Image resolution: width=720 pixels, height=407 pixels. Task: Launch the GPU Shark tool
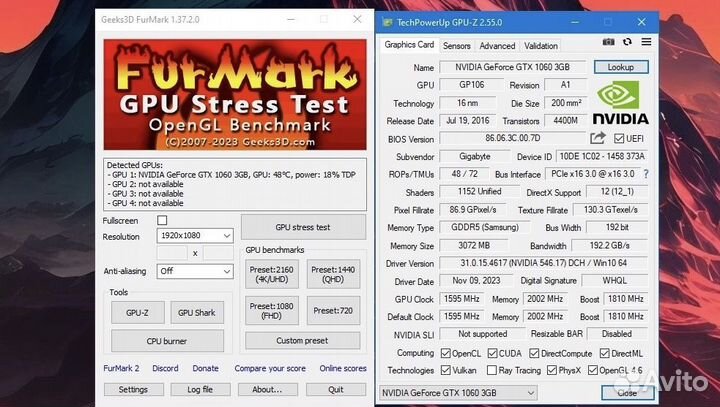(x=197, y=313)
